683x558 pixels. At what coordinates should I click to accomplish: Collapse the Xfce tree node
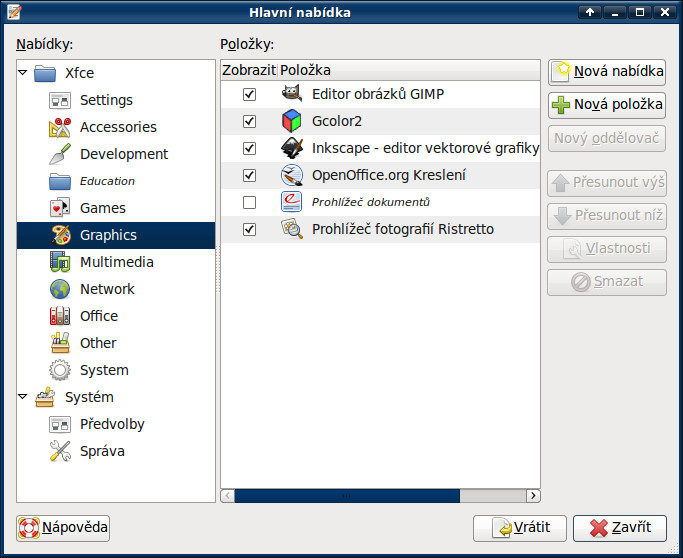pyautogui.click(x=24, y=73)
